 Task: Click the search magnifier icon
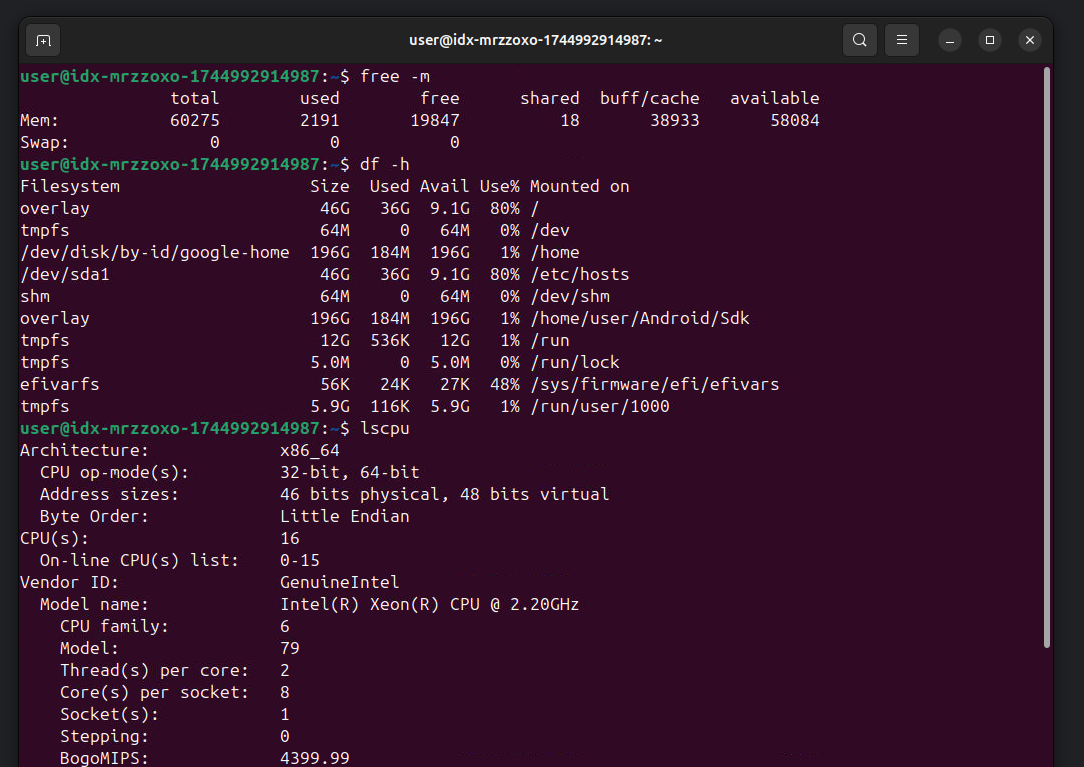tap(859, 40)
